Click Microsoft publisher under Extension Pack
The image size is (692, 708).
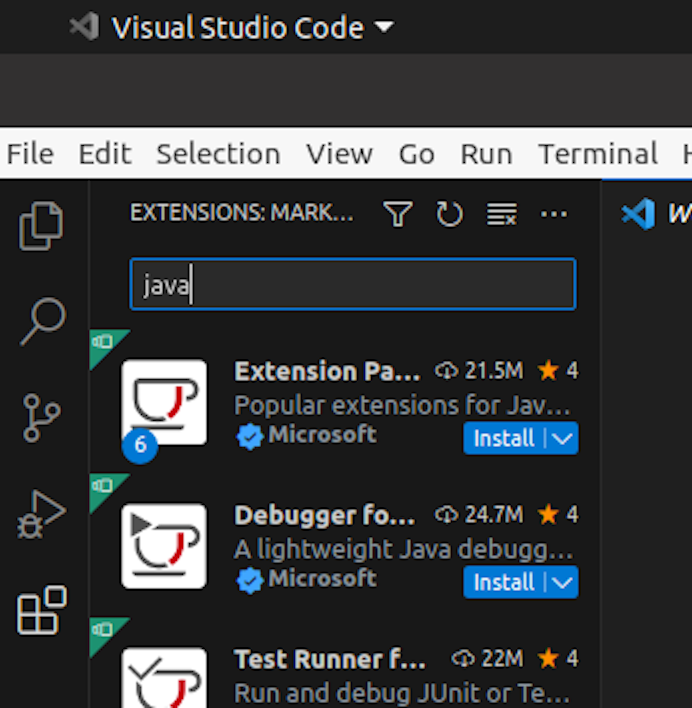tap(322, 434)
